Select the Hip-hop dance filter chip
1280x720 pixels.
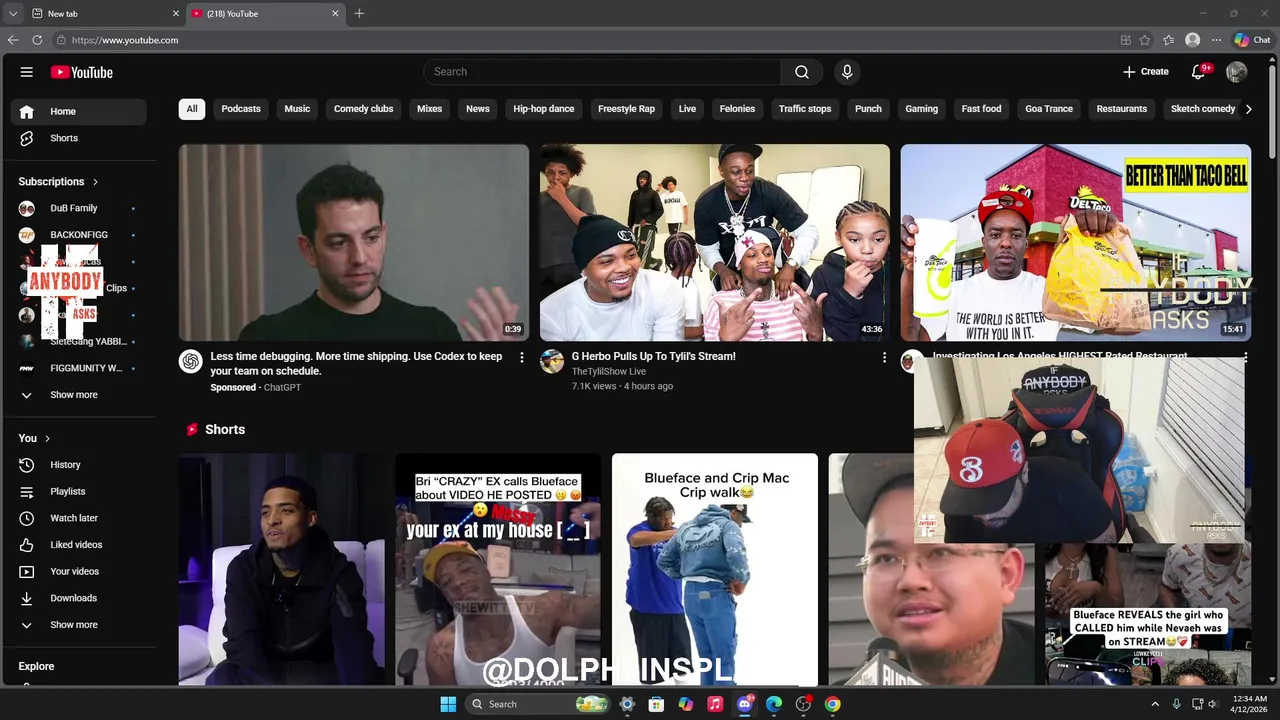point(544,109)
